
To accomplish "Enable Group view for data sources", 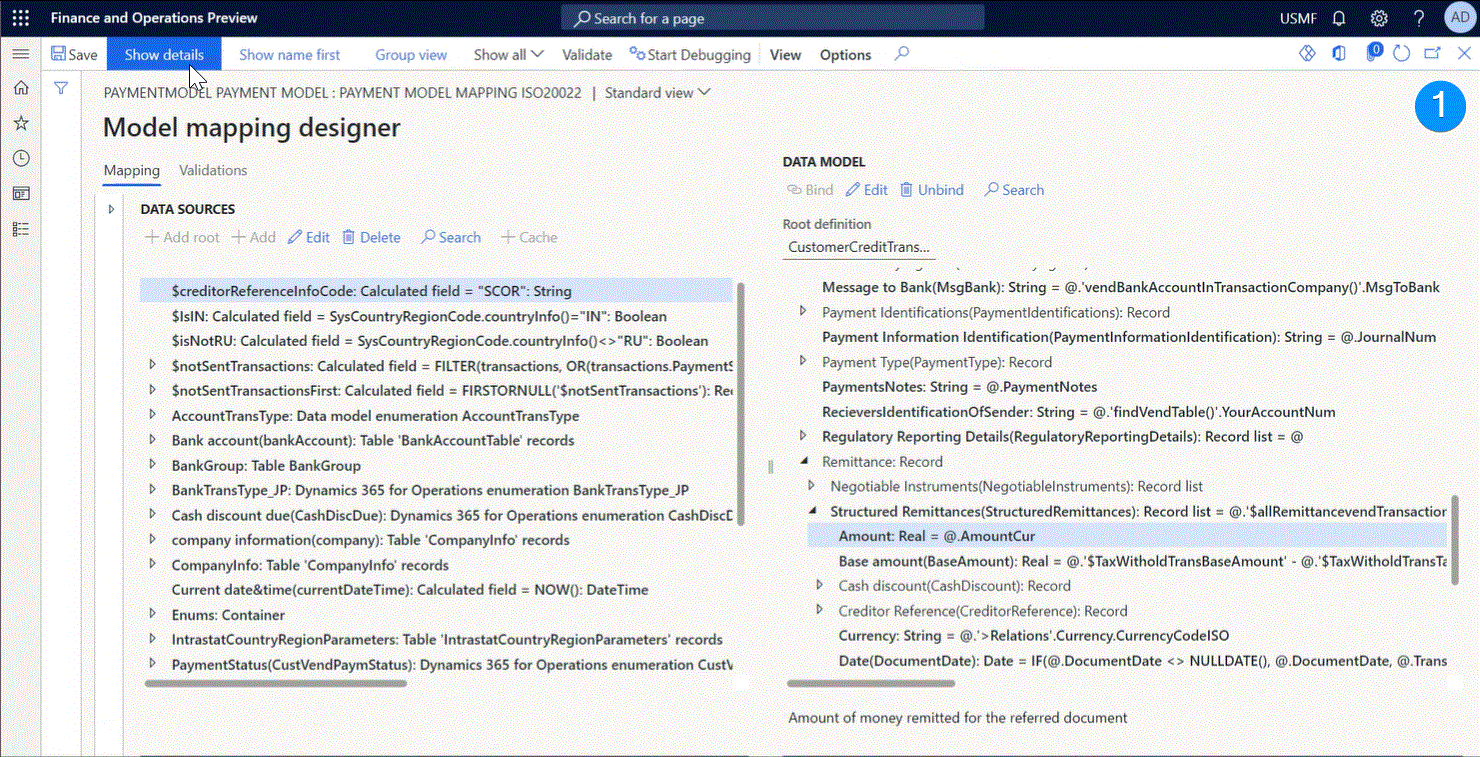I will point(410,54).
